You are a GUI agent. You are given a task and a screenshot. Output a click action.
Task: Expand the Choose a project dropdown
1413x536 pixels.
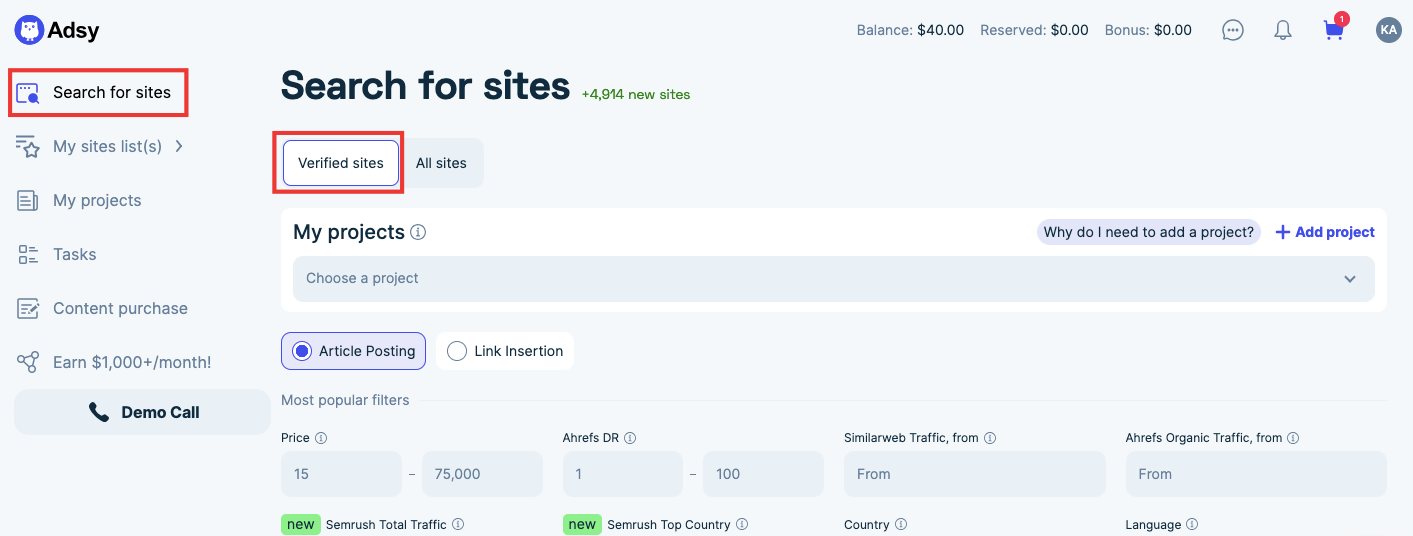click(833, 279)
